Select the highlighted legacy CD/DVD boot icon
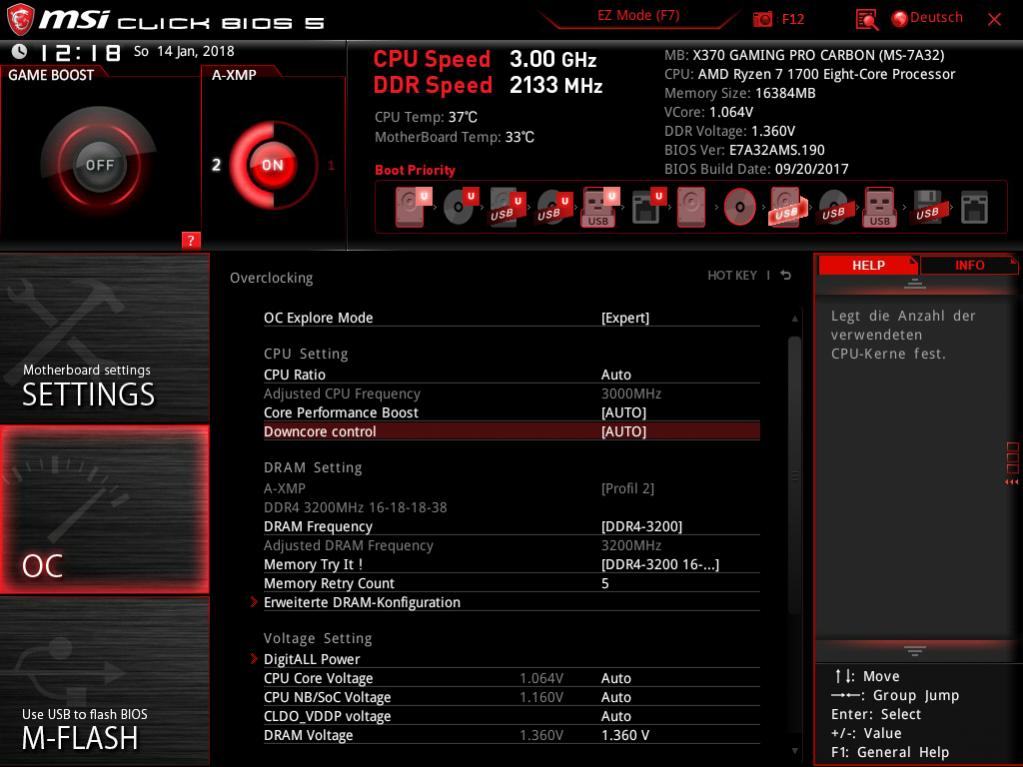 tap(740, 207)
